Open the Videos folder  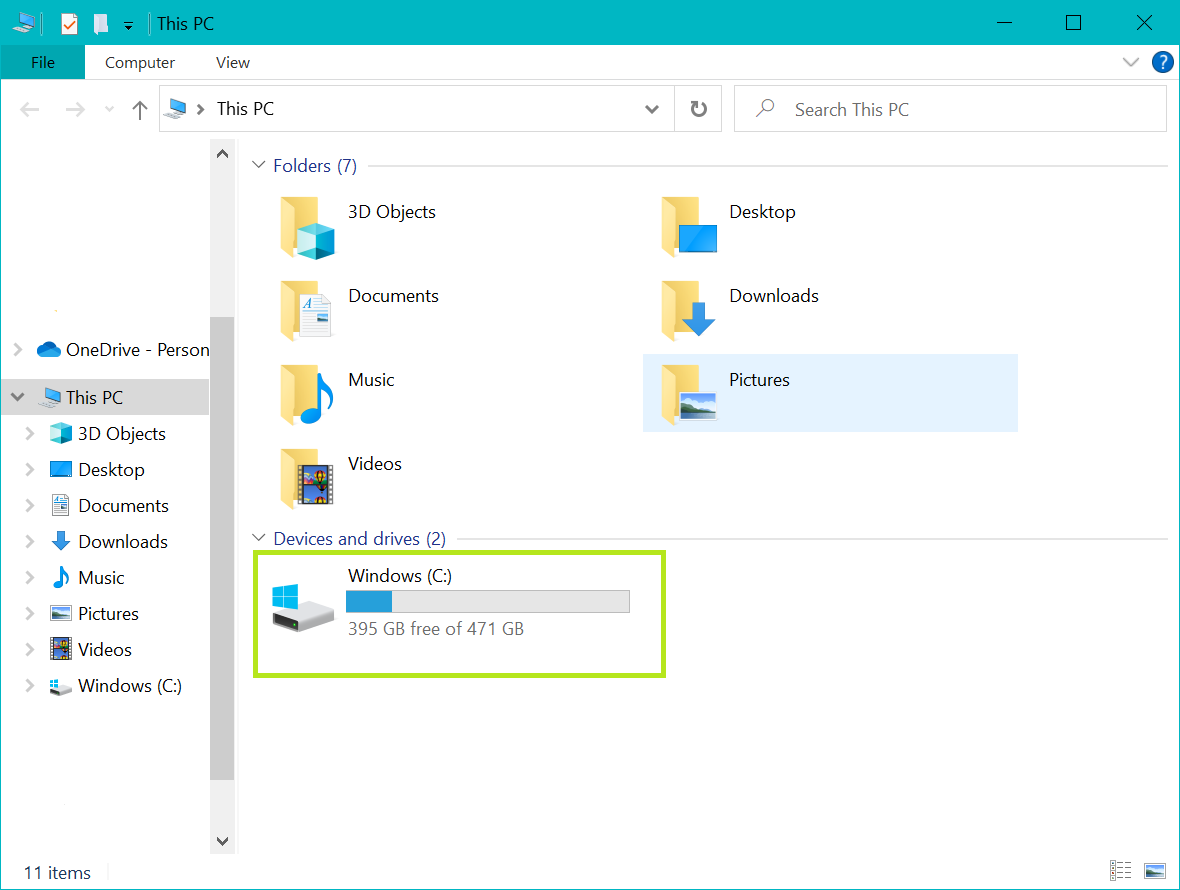point(374,463)
